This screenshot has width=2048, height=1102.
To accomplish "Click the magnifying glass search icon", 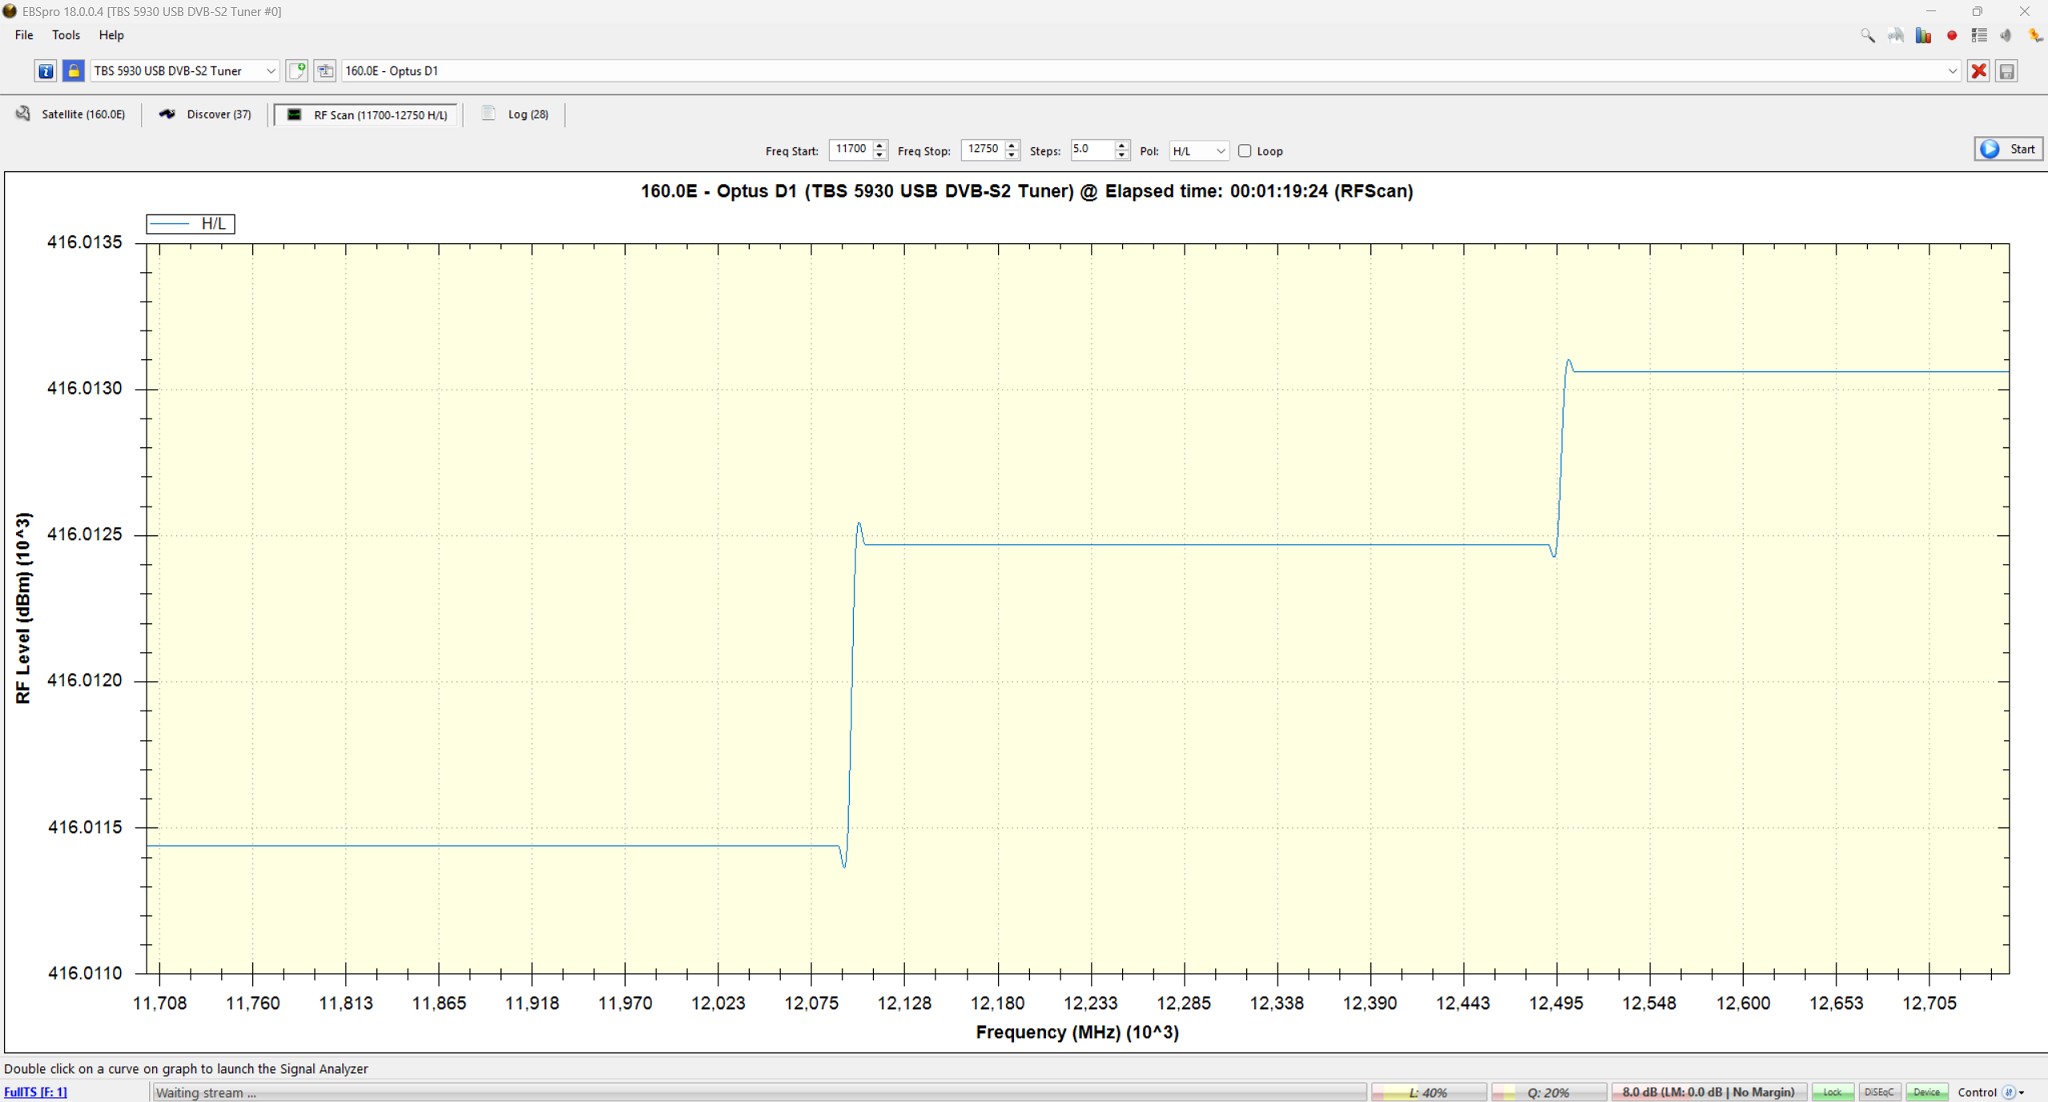I will click(x=1867, y=35).
